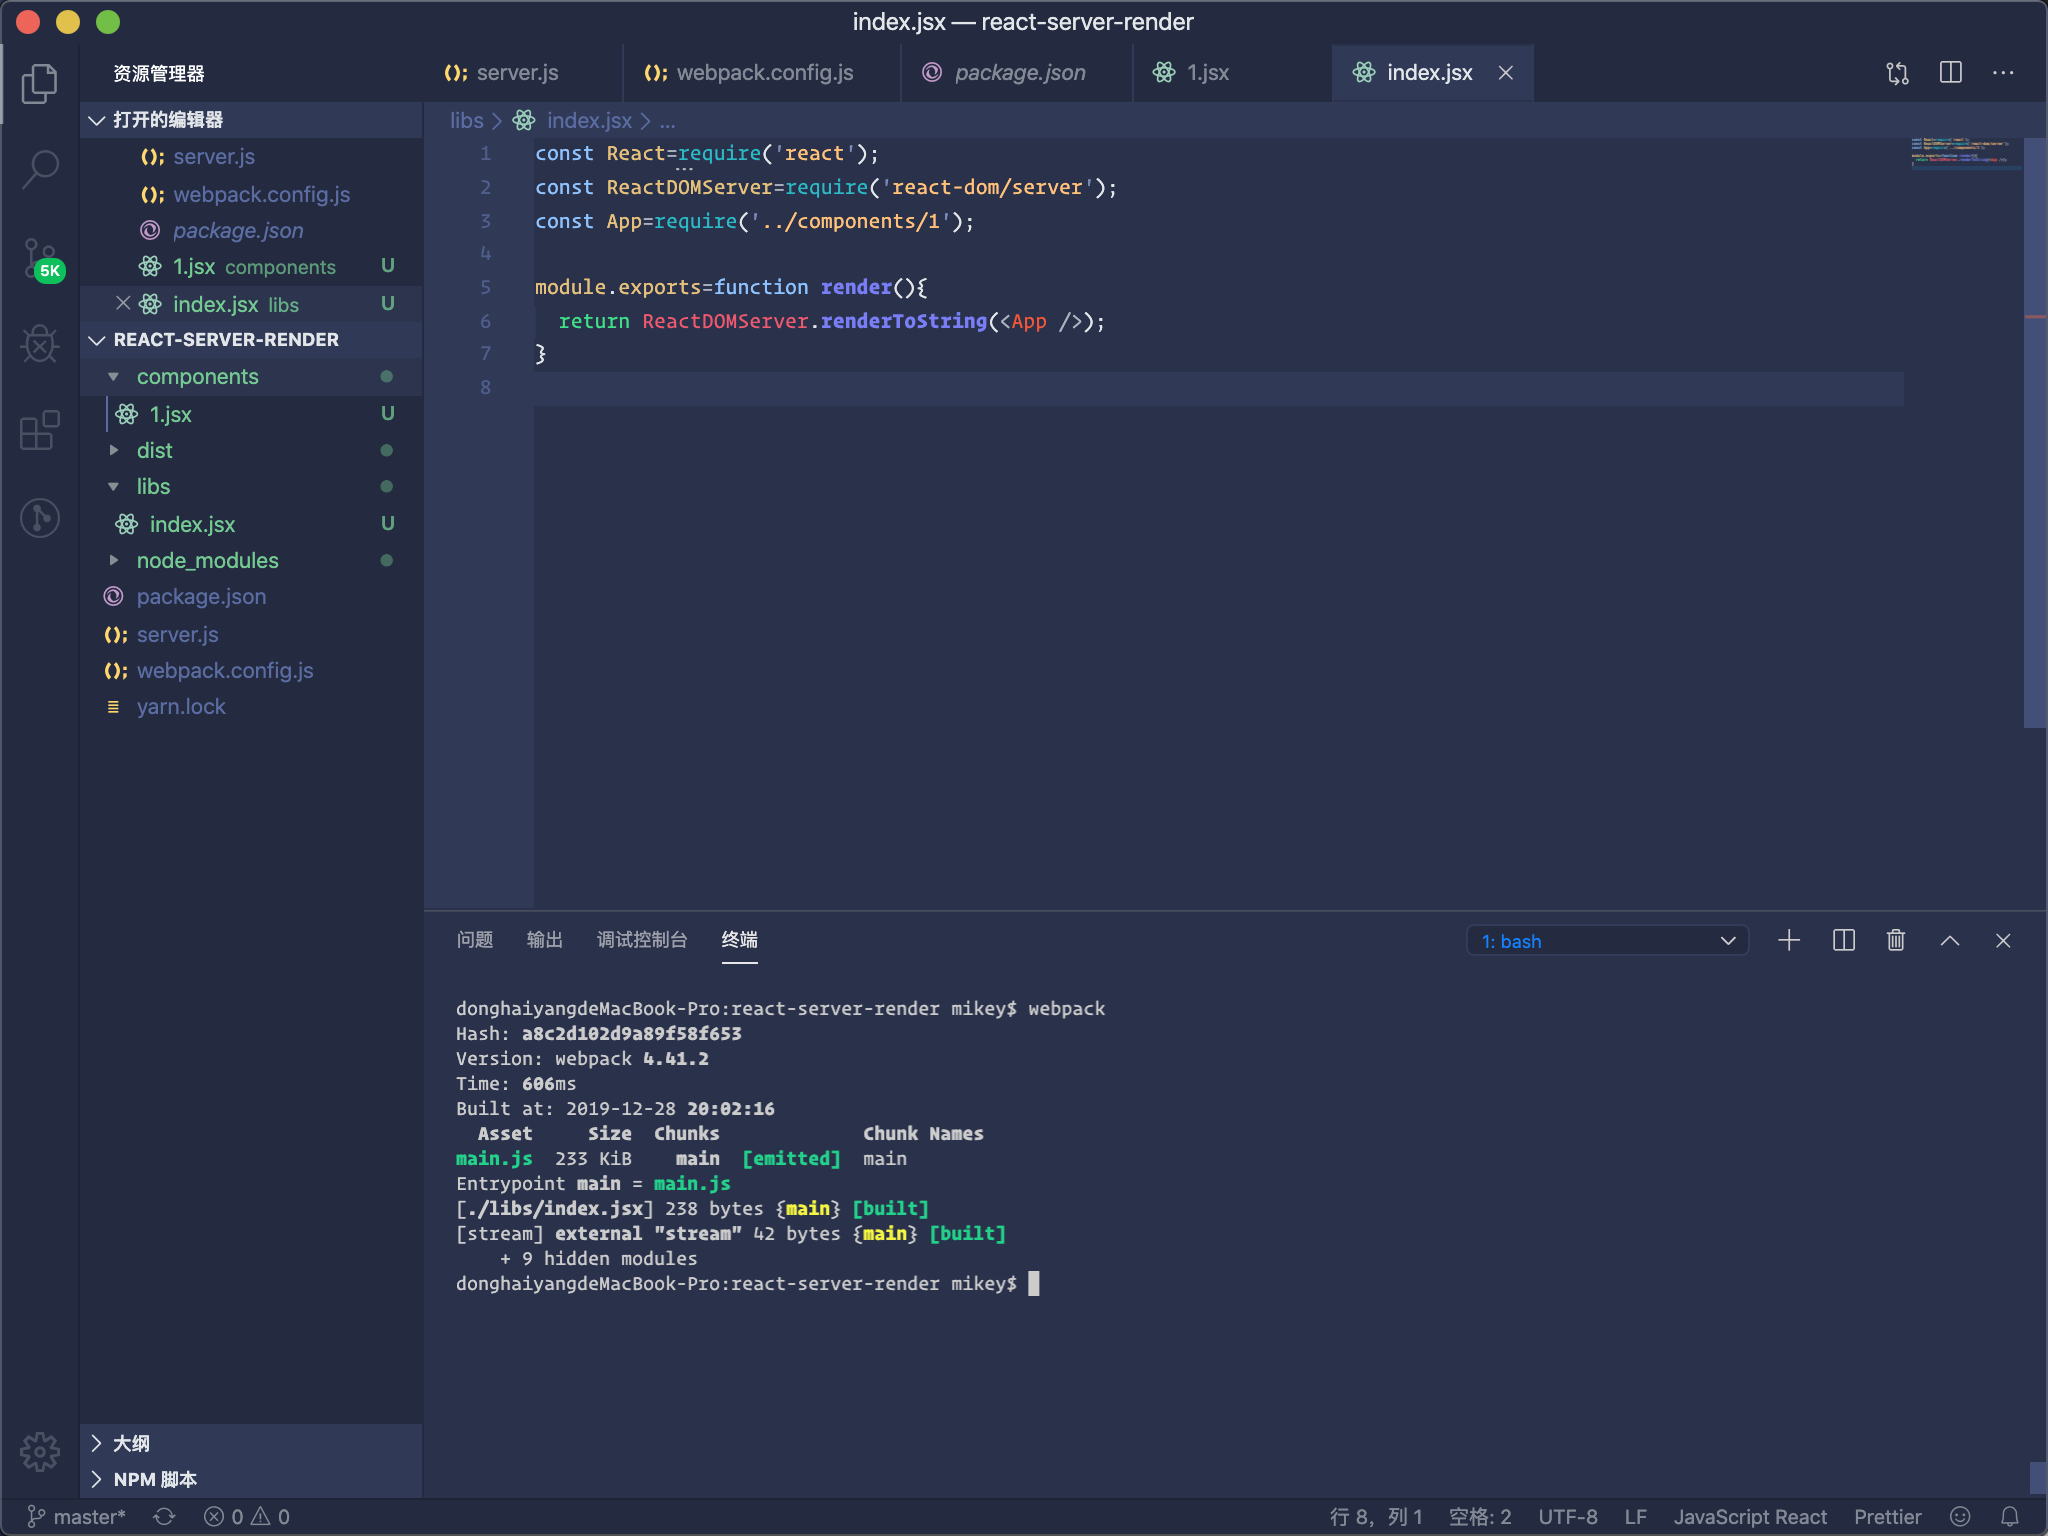The image size is (2048, 1536).
Task: Open the Manage gear at bottom left
Action: 40,1452
